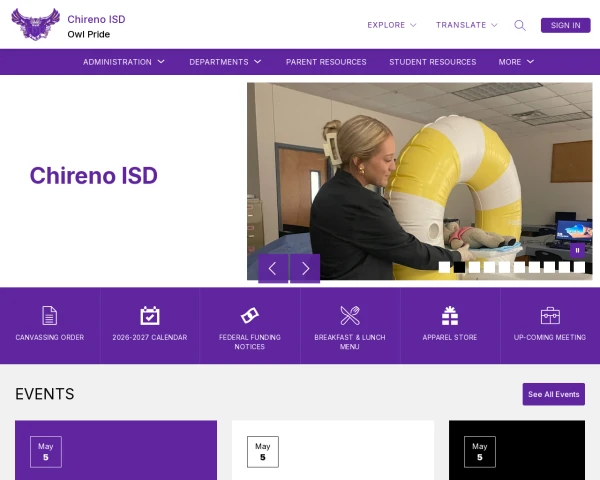600x480 pixels.
Task: Select the first slide indicator square
Action: pos(444,267)
